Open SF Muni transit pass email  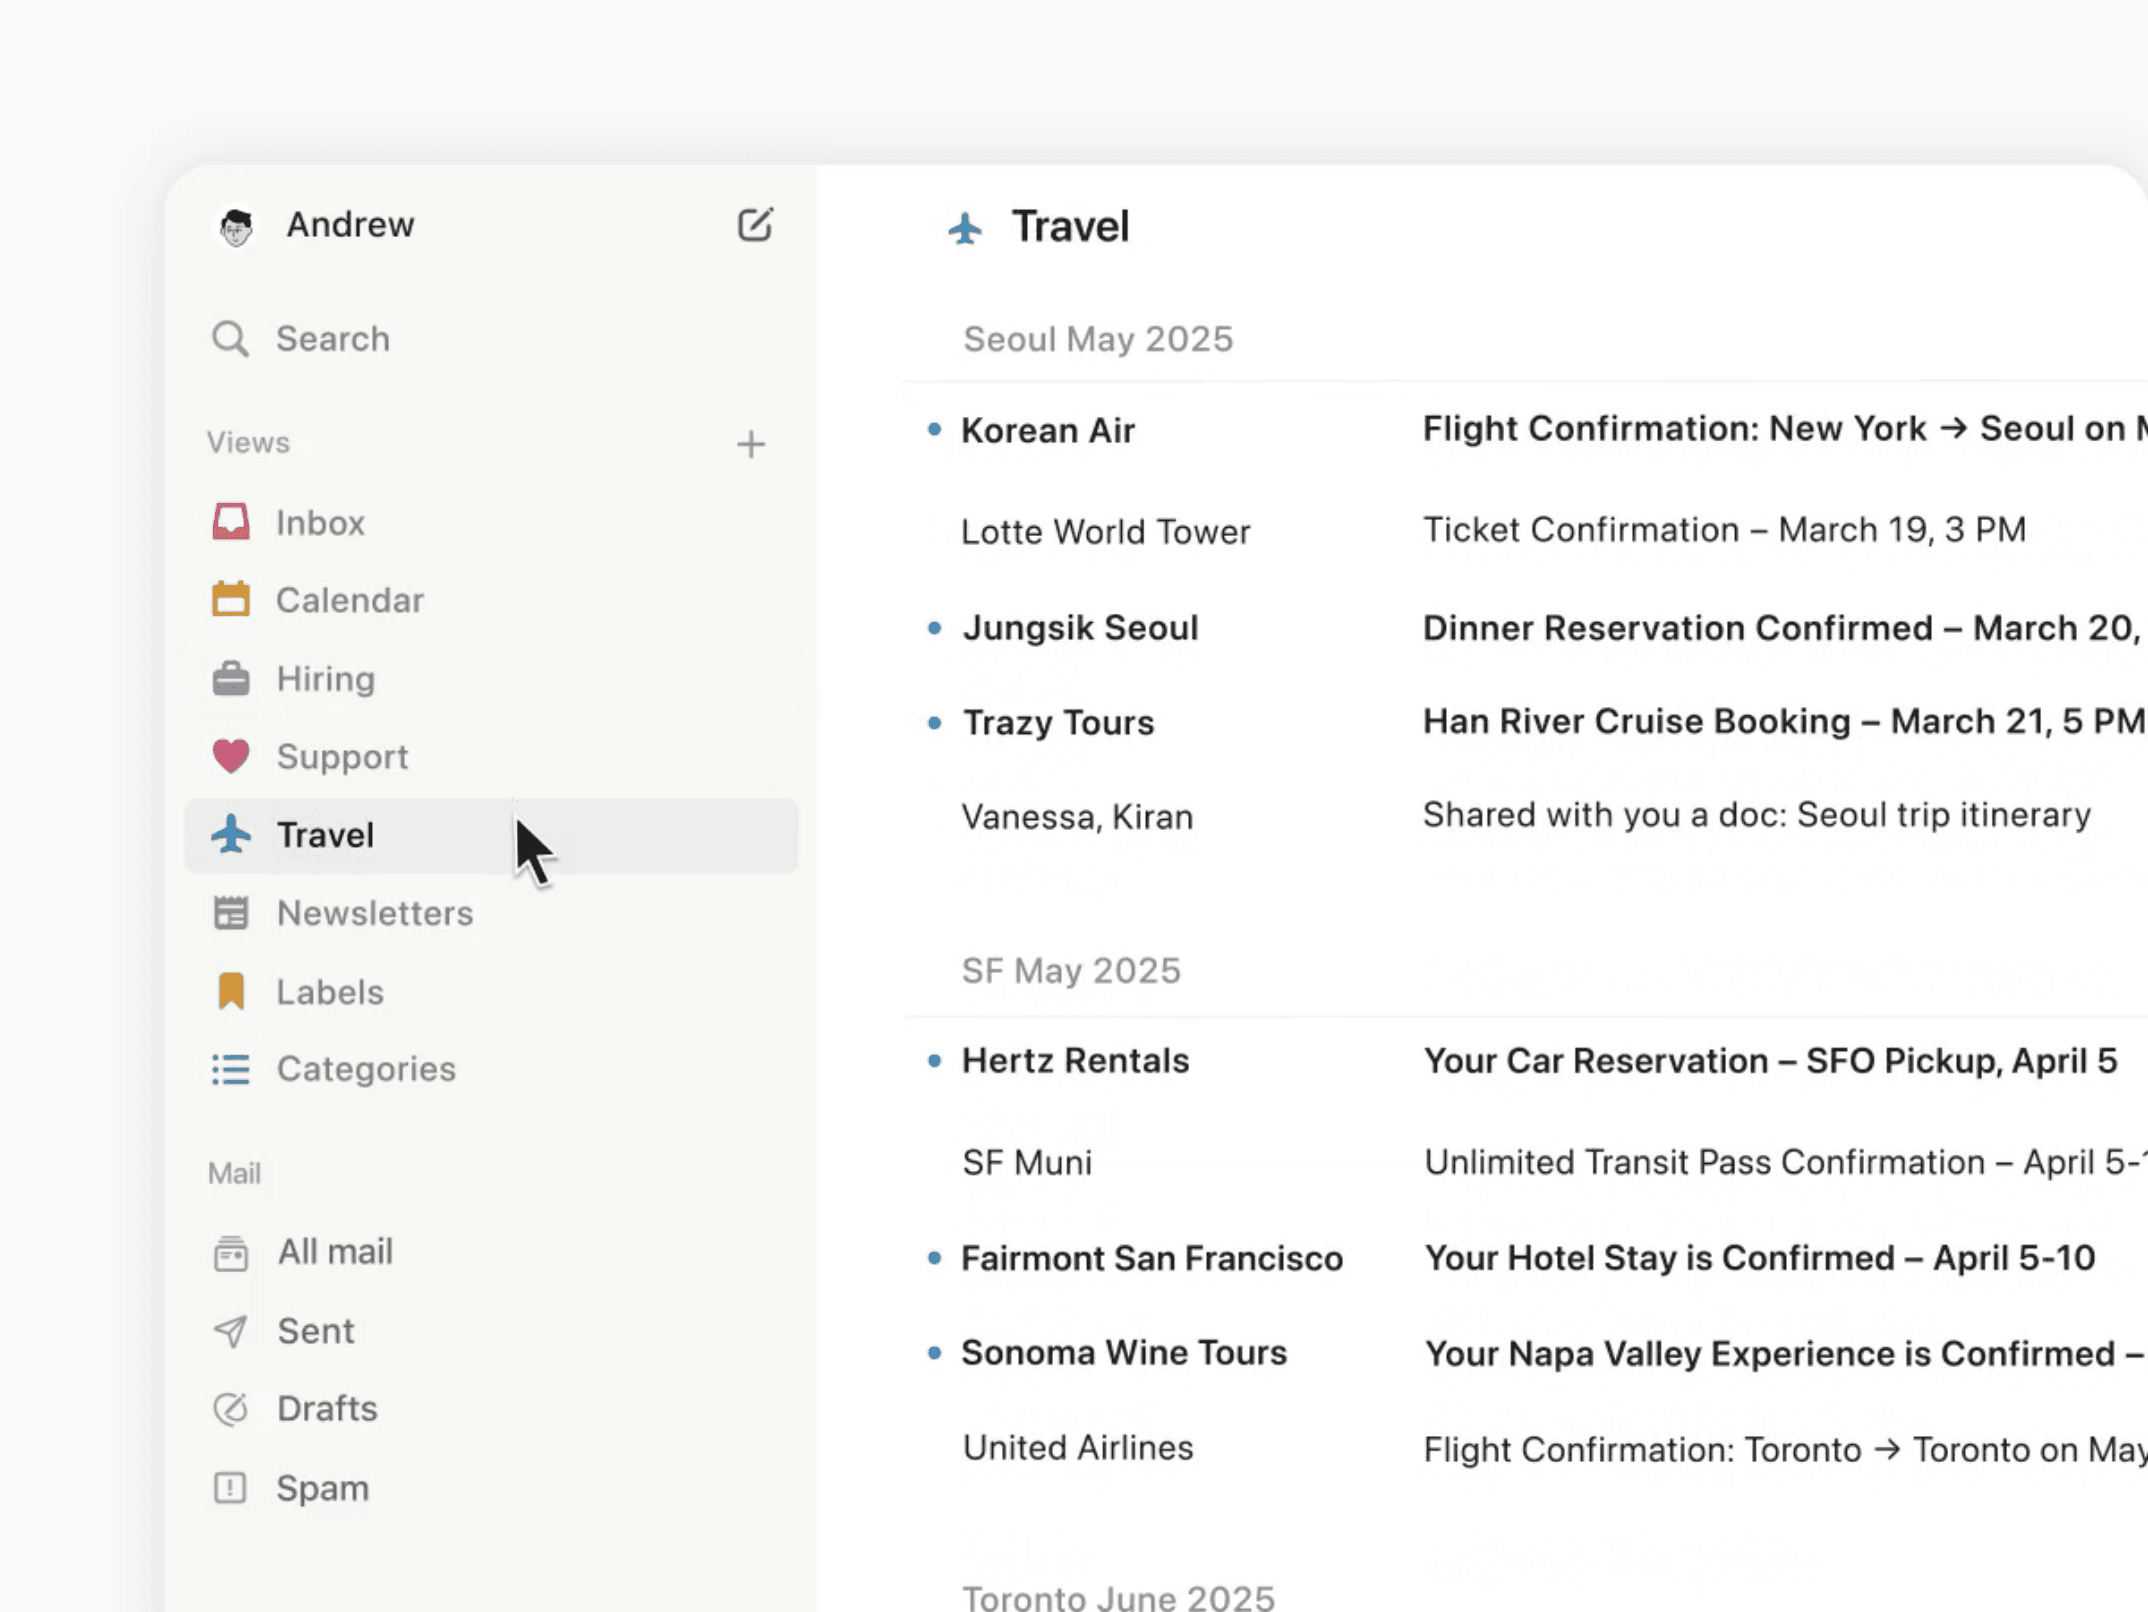1525,1162
